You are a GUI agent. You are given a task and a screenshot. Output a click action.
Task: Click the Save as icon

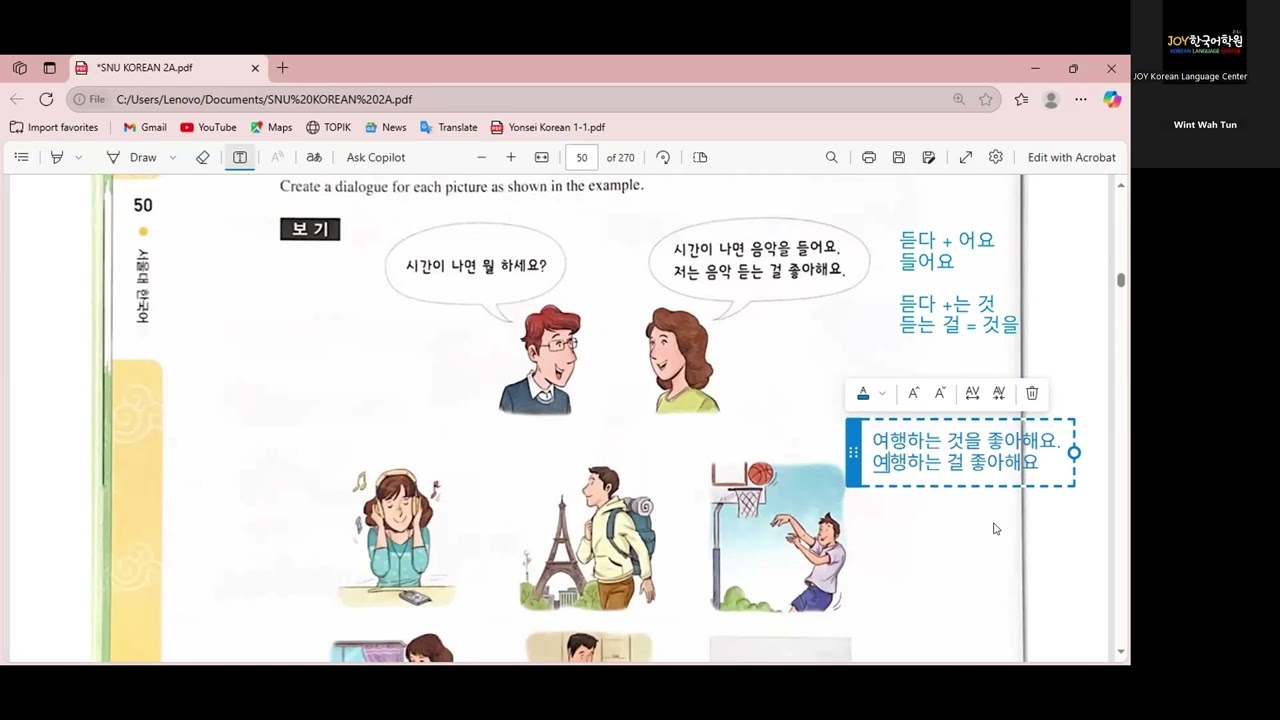pyautogui.click(x=929, y=157)
